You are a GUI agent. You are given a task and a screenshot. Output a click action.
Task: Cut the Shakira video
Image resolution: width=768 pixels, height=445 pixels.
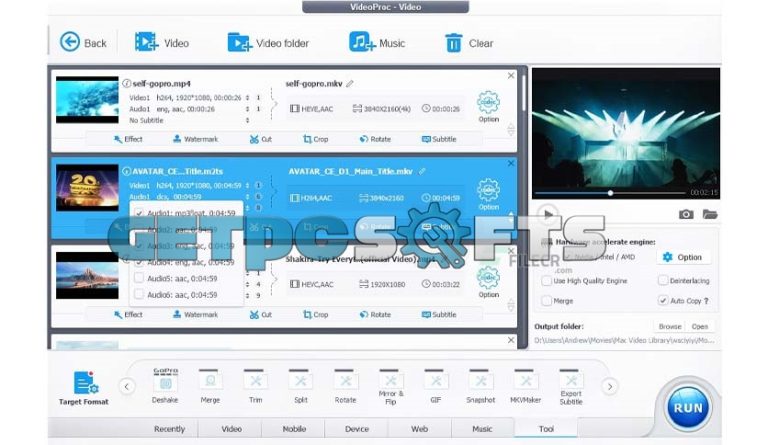coord(261,314)
